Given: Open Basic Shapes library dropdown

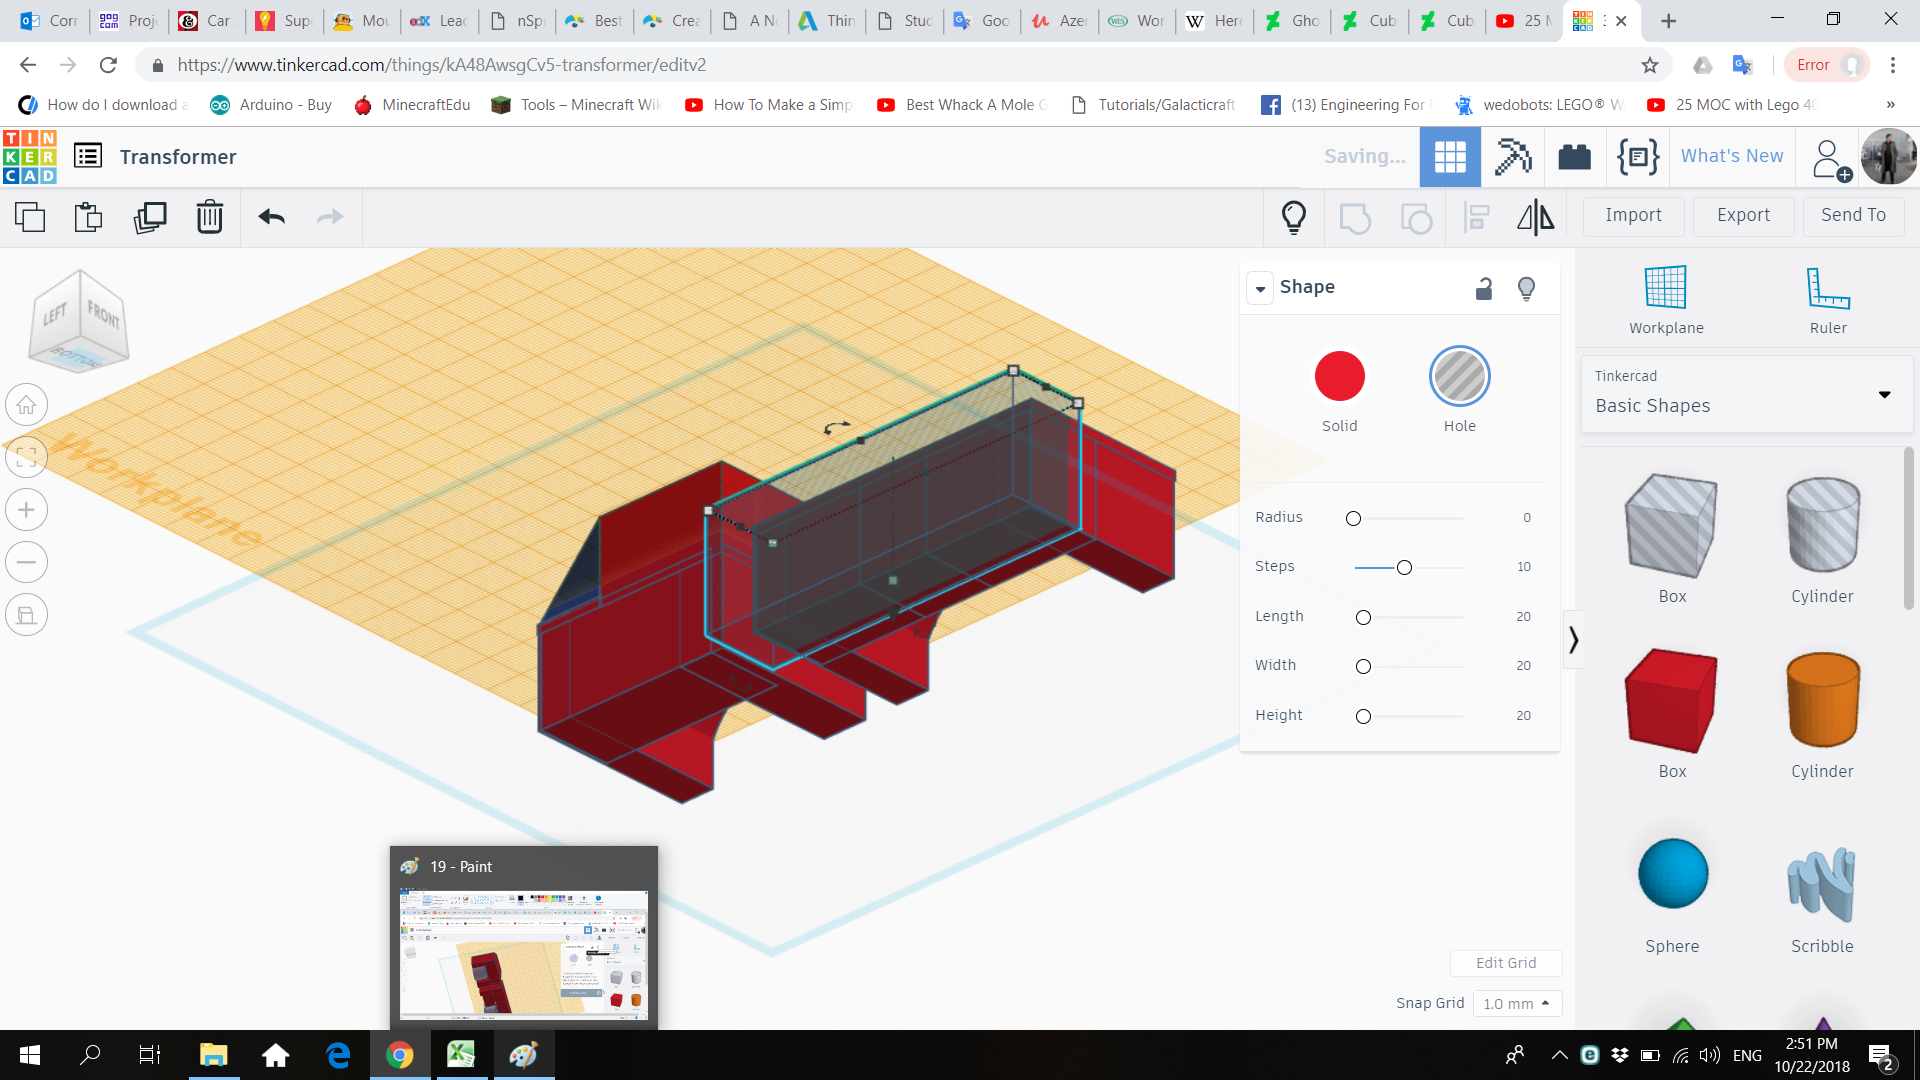Looking at the screenshot, I should point(1884,394).
